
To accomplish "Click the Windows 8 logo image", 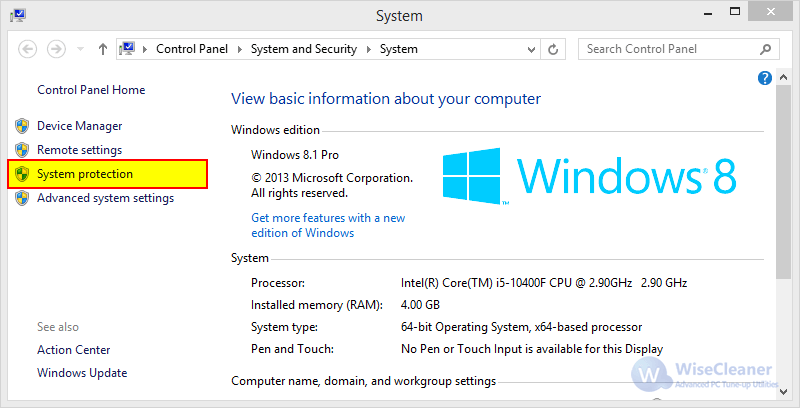I will click(x=589, y=176).
